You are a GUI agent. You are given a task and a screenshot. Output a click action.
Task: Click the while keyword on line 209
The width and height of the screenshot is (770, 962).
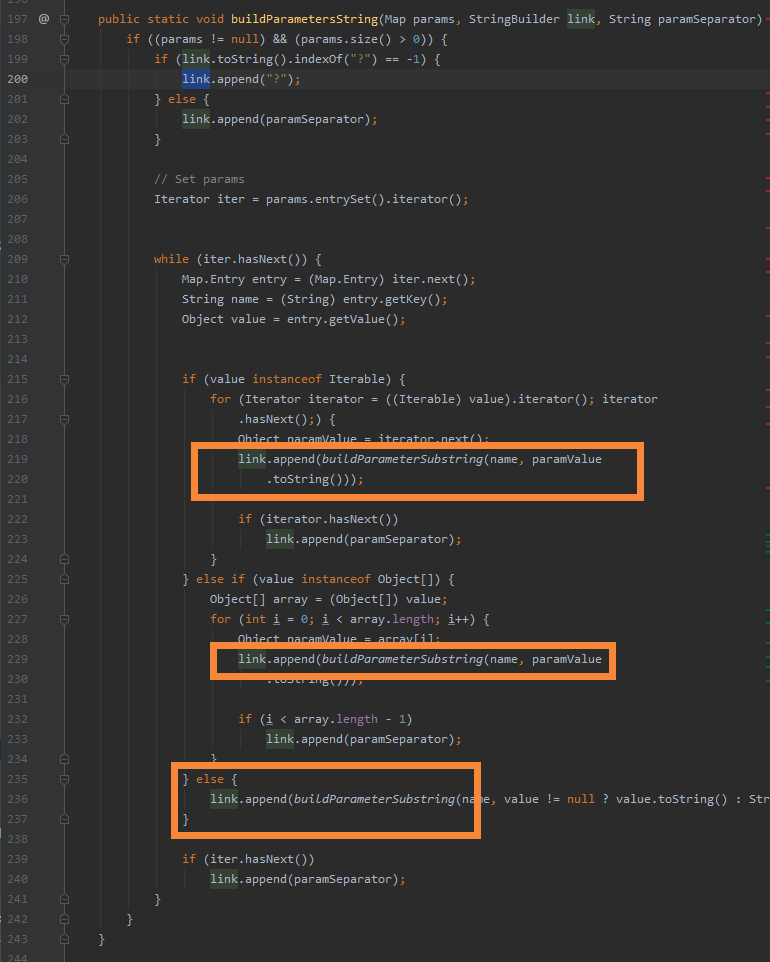pos(171,259)
